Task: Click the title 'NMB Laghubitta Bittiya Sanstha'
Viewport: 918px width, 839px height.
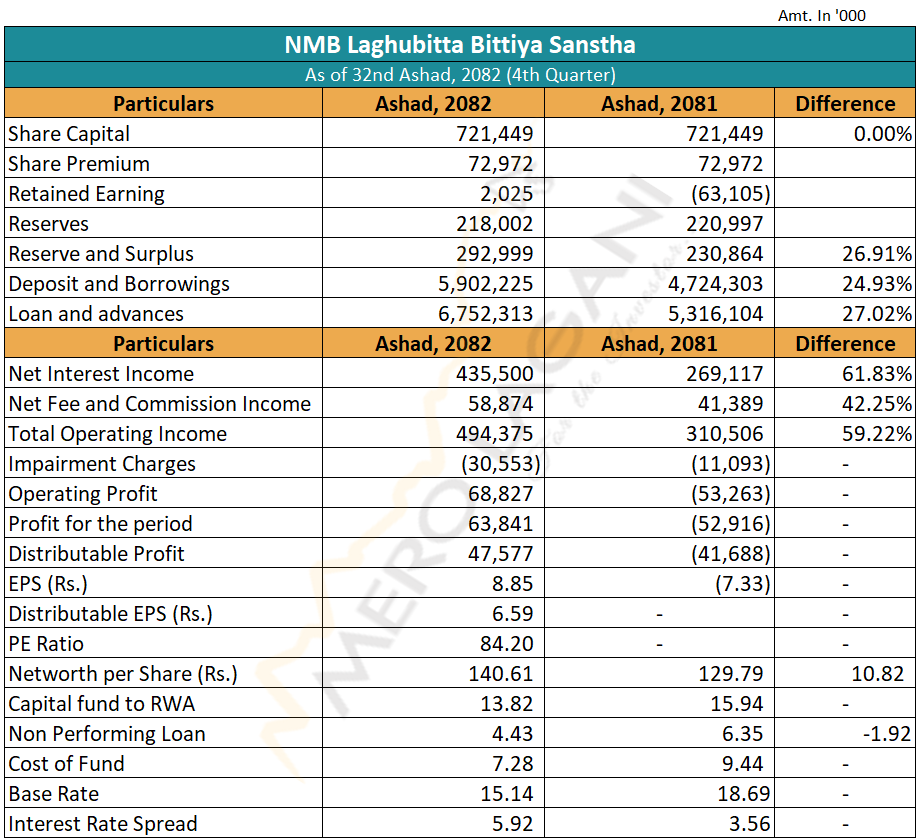Action: [x=460, y=45]
